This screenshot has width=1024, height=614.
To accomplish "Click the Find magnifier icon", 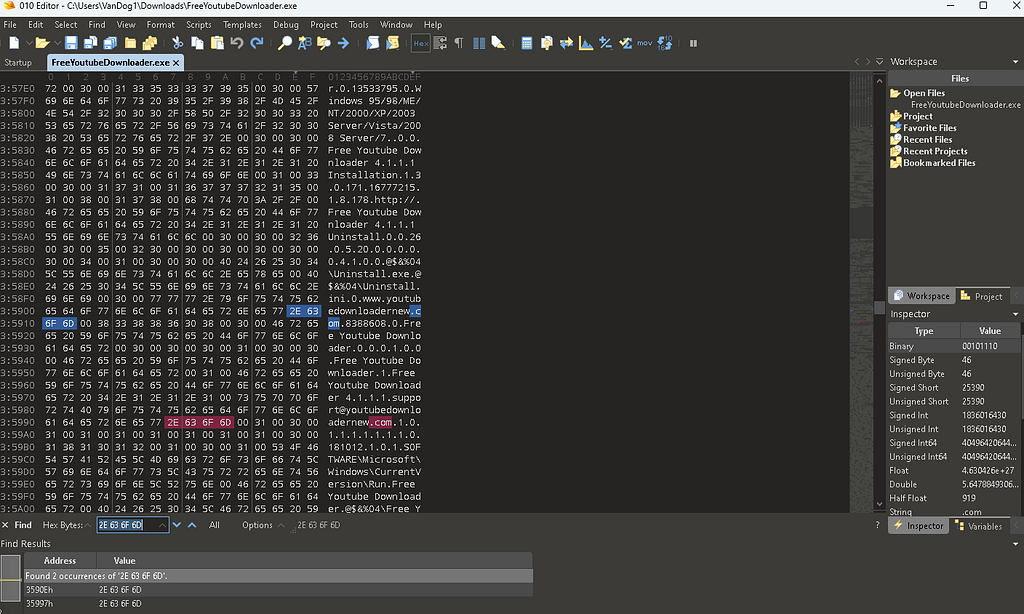I will click(285, 43).
